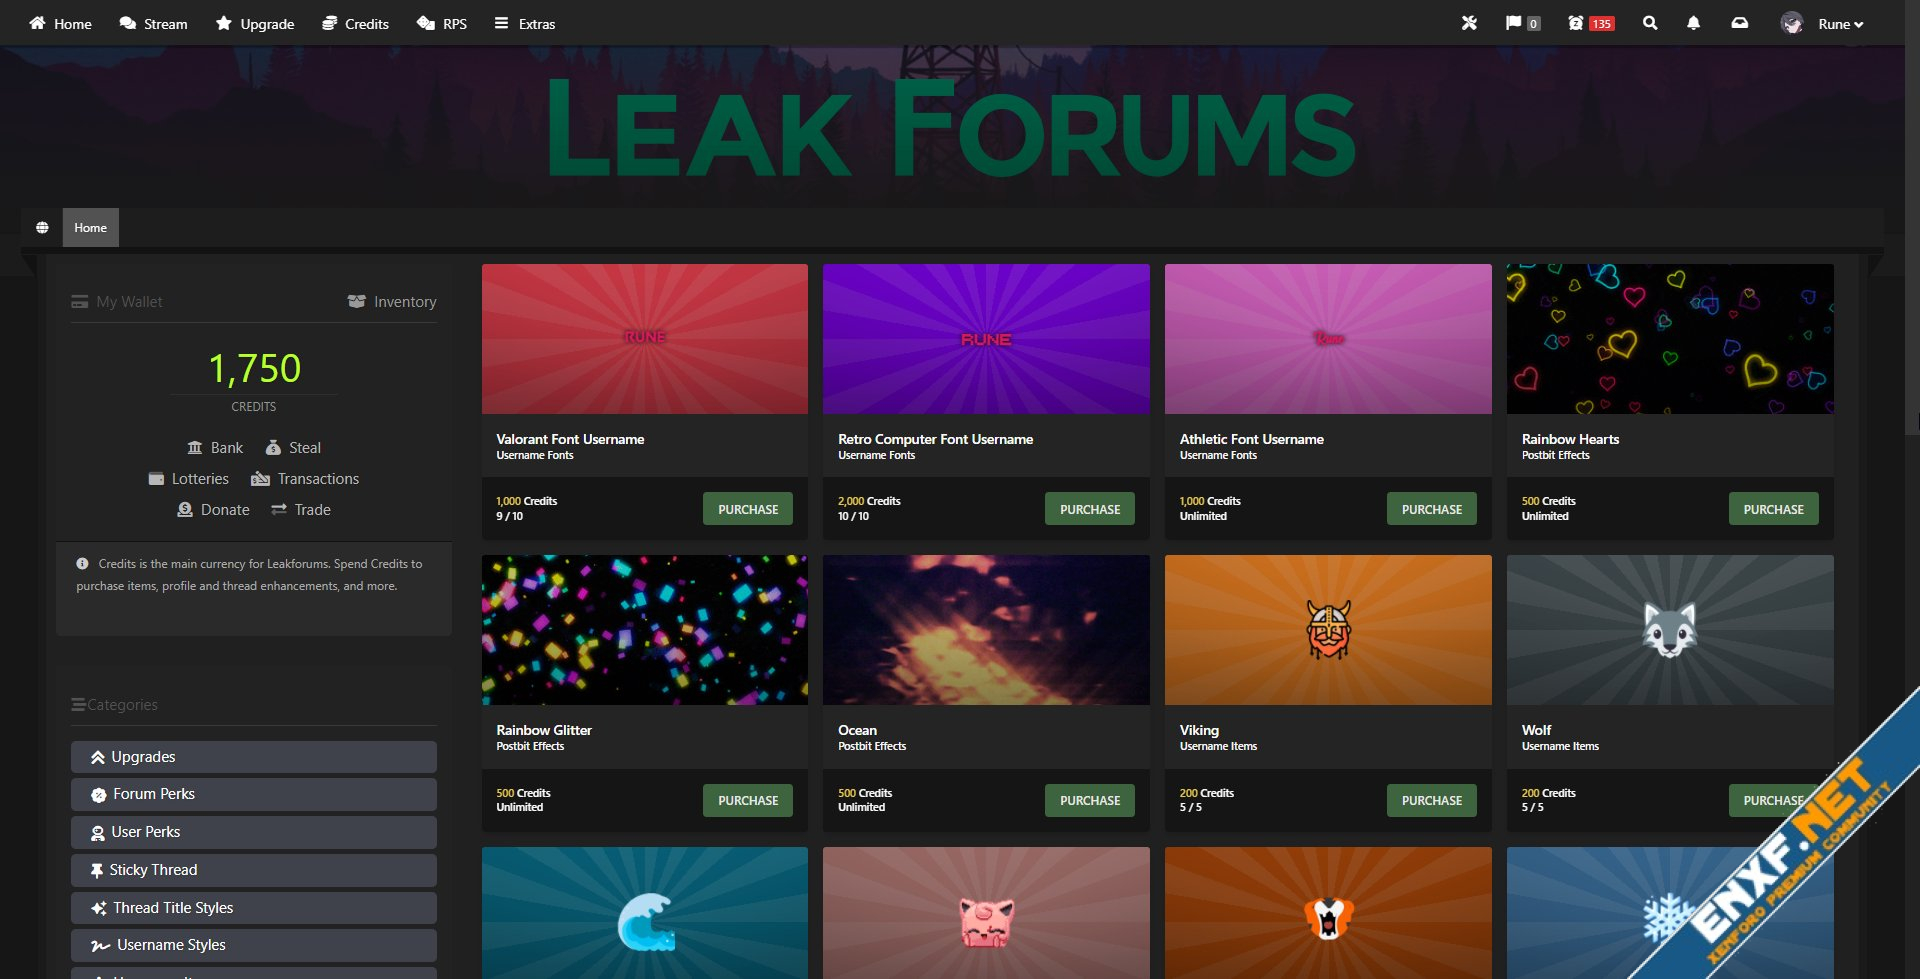
Task: Click the Trade arrows icon
Action: pyautogui.click(x=279, y=510)
